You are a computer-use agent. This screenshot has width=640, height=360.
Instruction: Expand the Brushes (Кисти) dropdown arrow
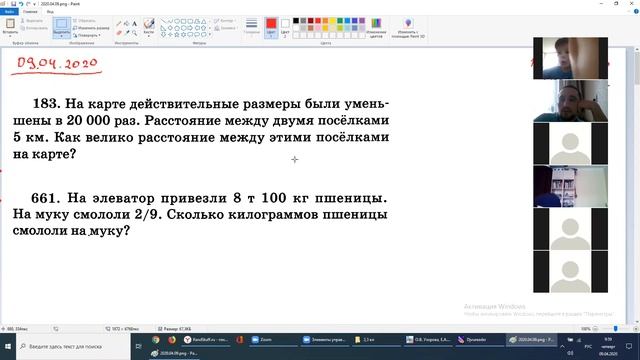[149, 36]
